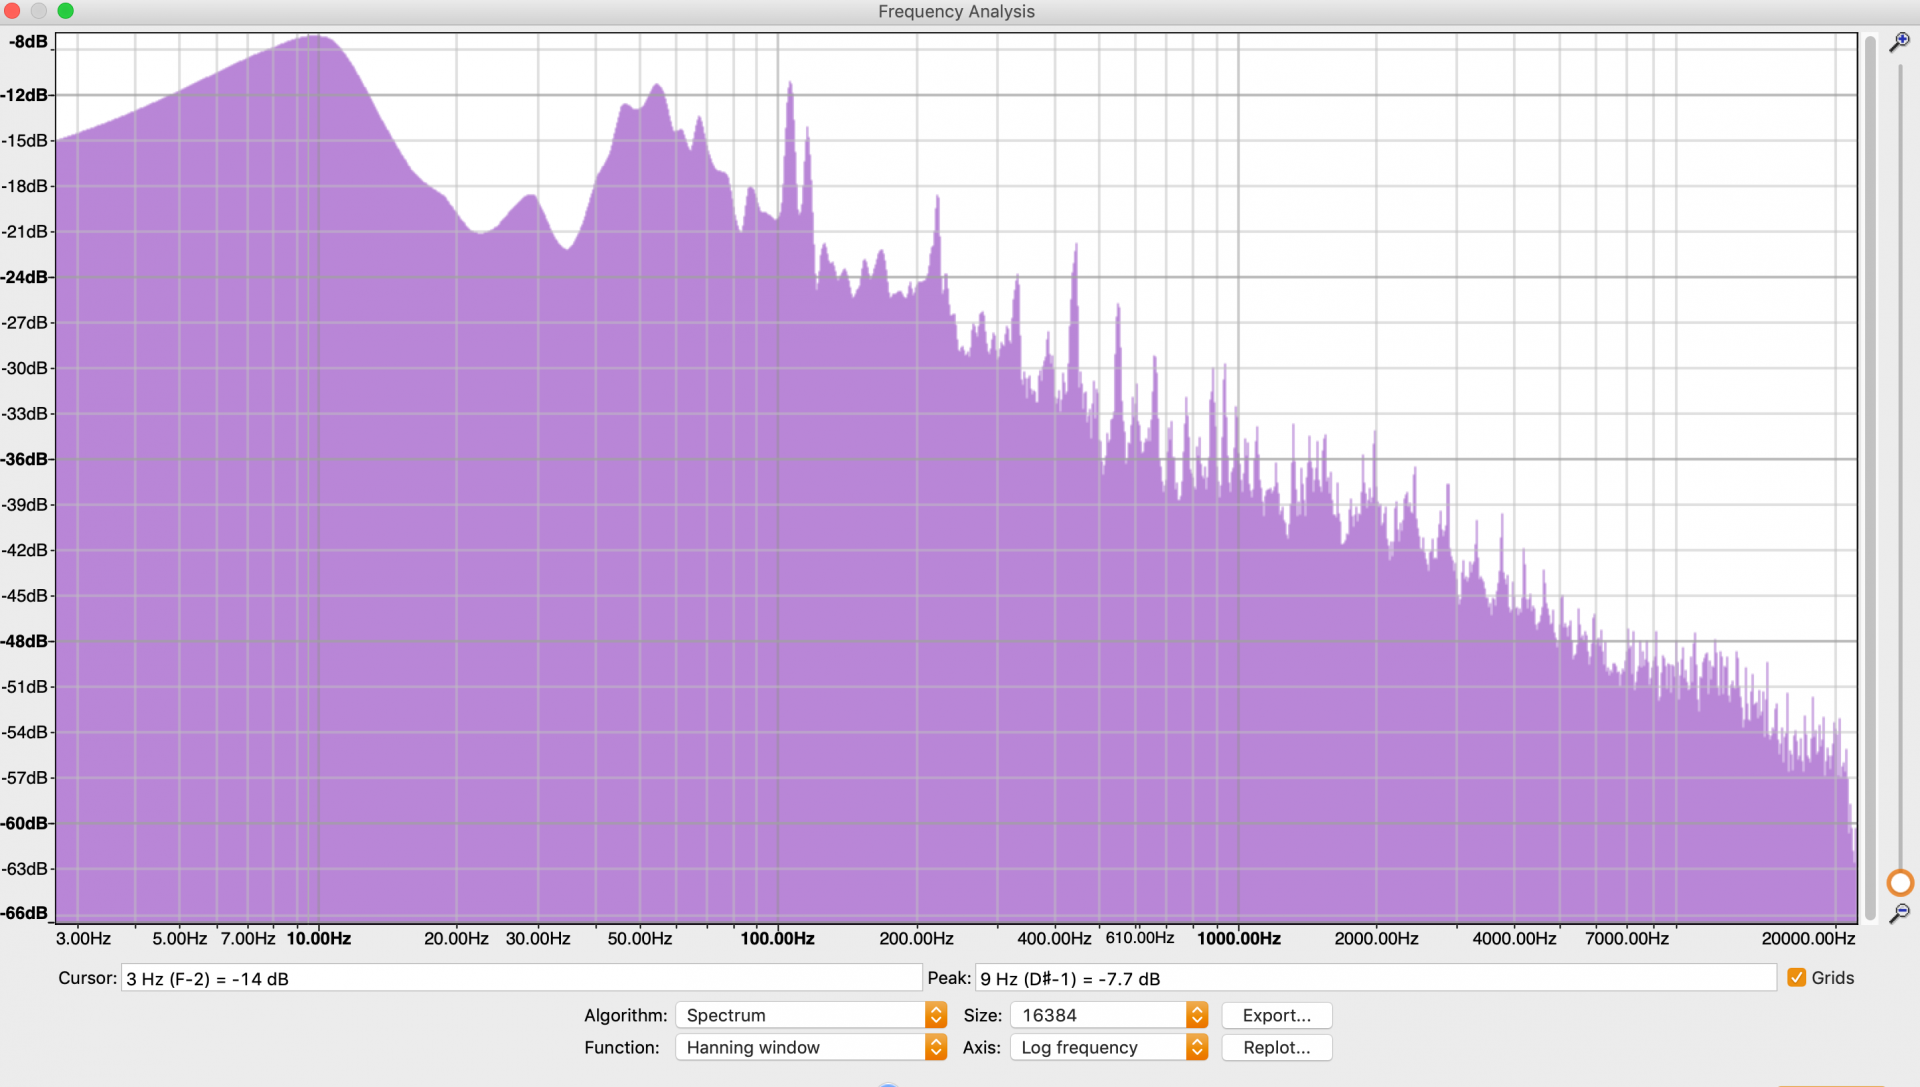Screen dimensions: 1920x1087
Task: Minimize window with the yellow button
Action: pos(39,11)
